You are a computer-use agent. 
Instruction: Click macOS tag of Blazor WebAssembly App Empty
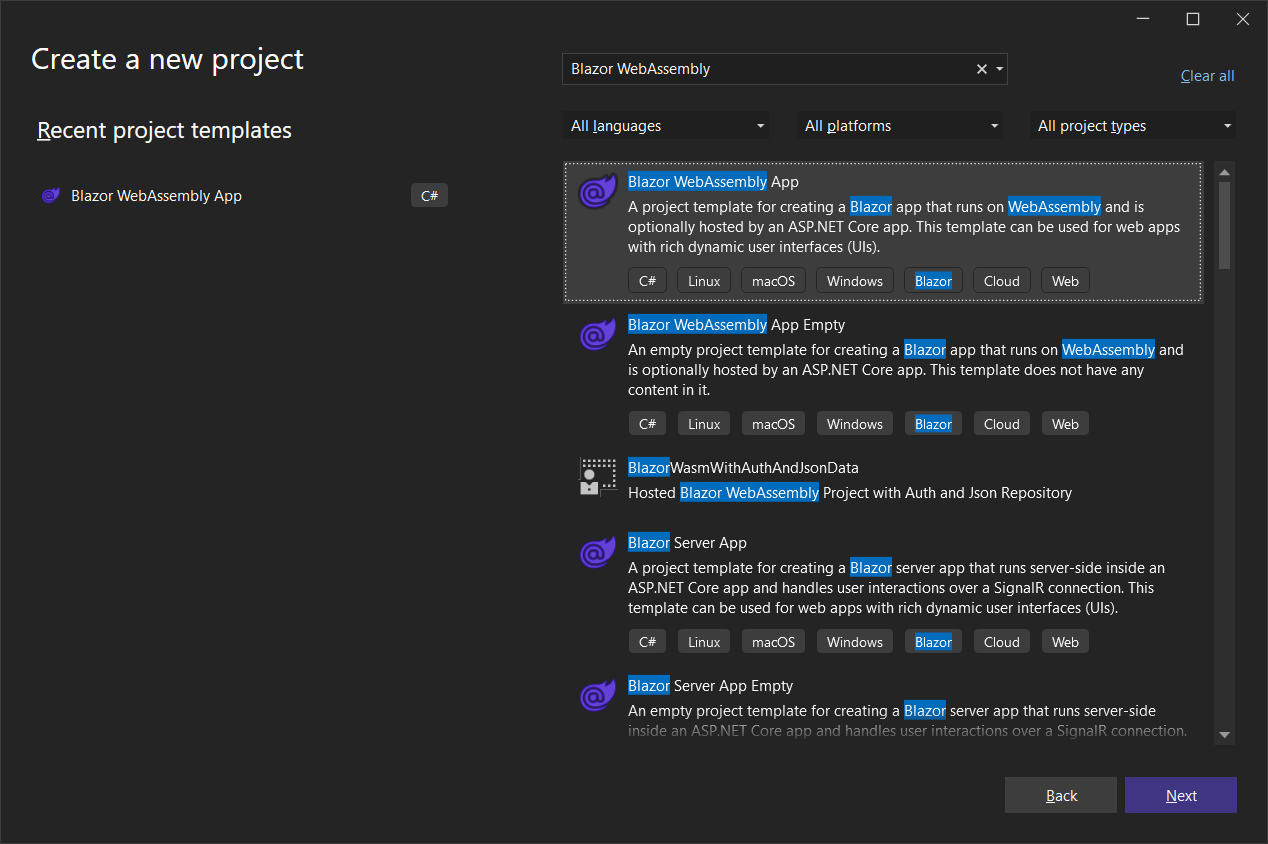(773, 424)
